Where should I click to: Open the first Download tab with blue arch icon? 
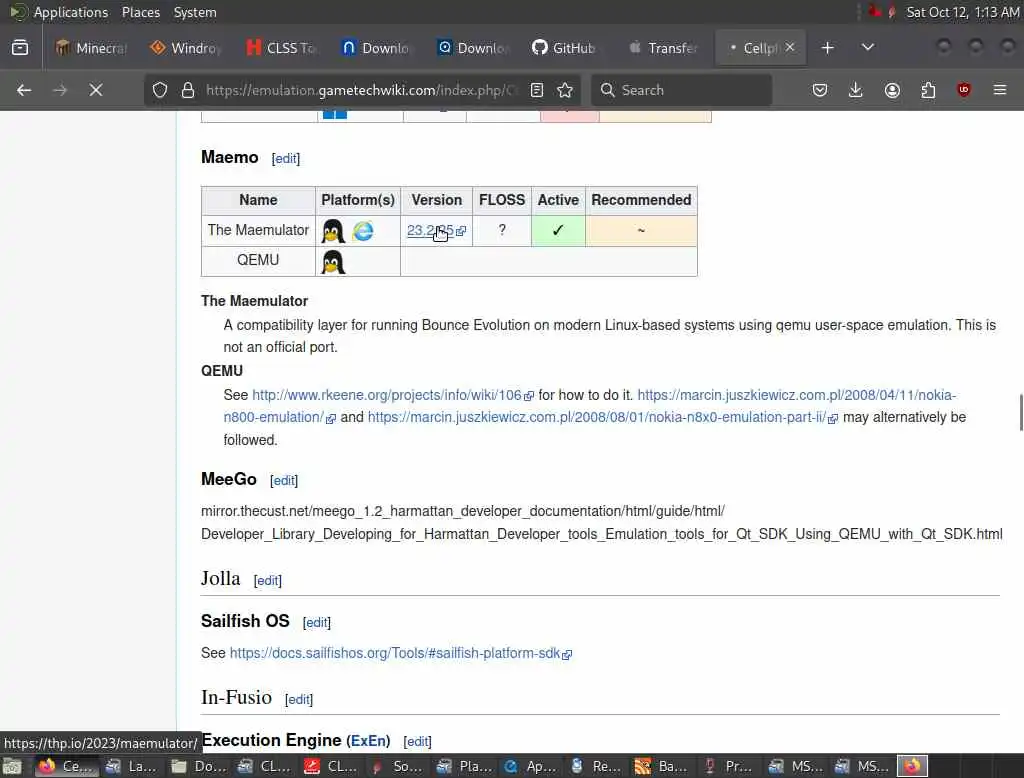377,48
